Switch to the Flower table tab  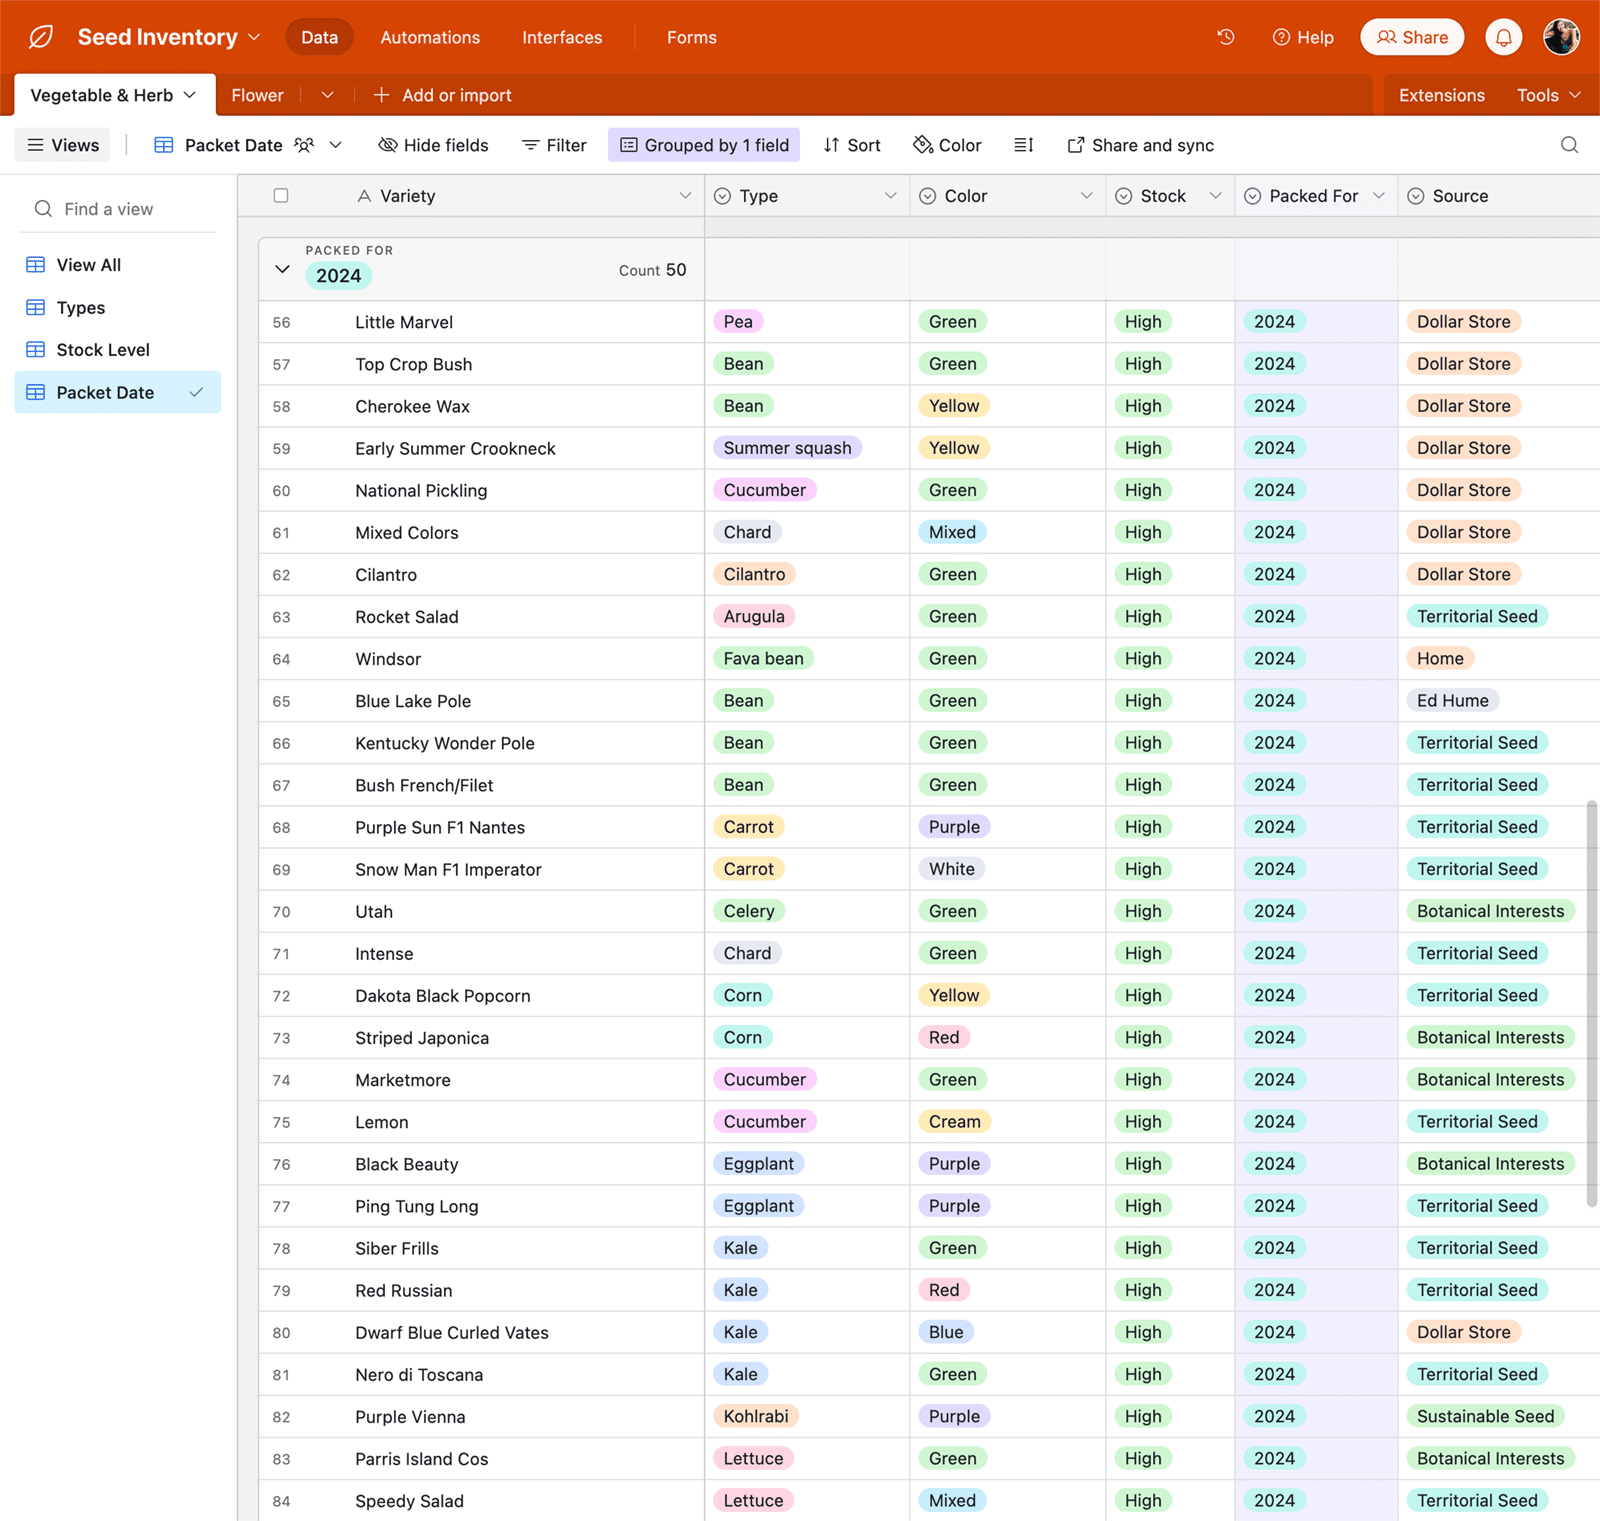pyautogui.click(x=257, y=95)
